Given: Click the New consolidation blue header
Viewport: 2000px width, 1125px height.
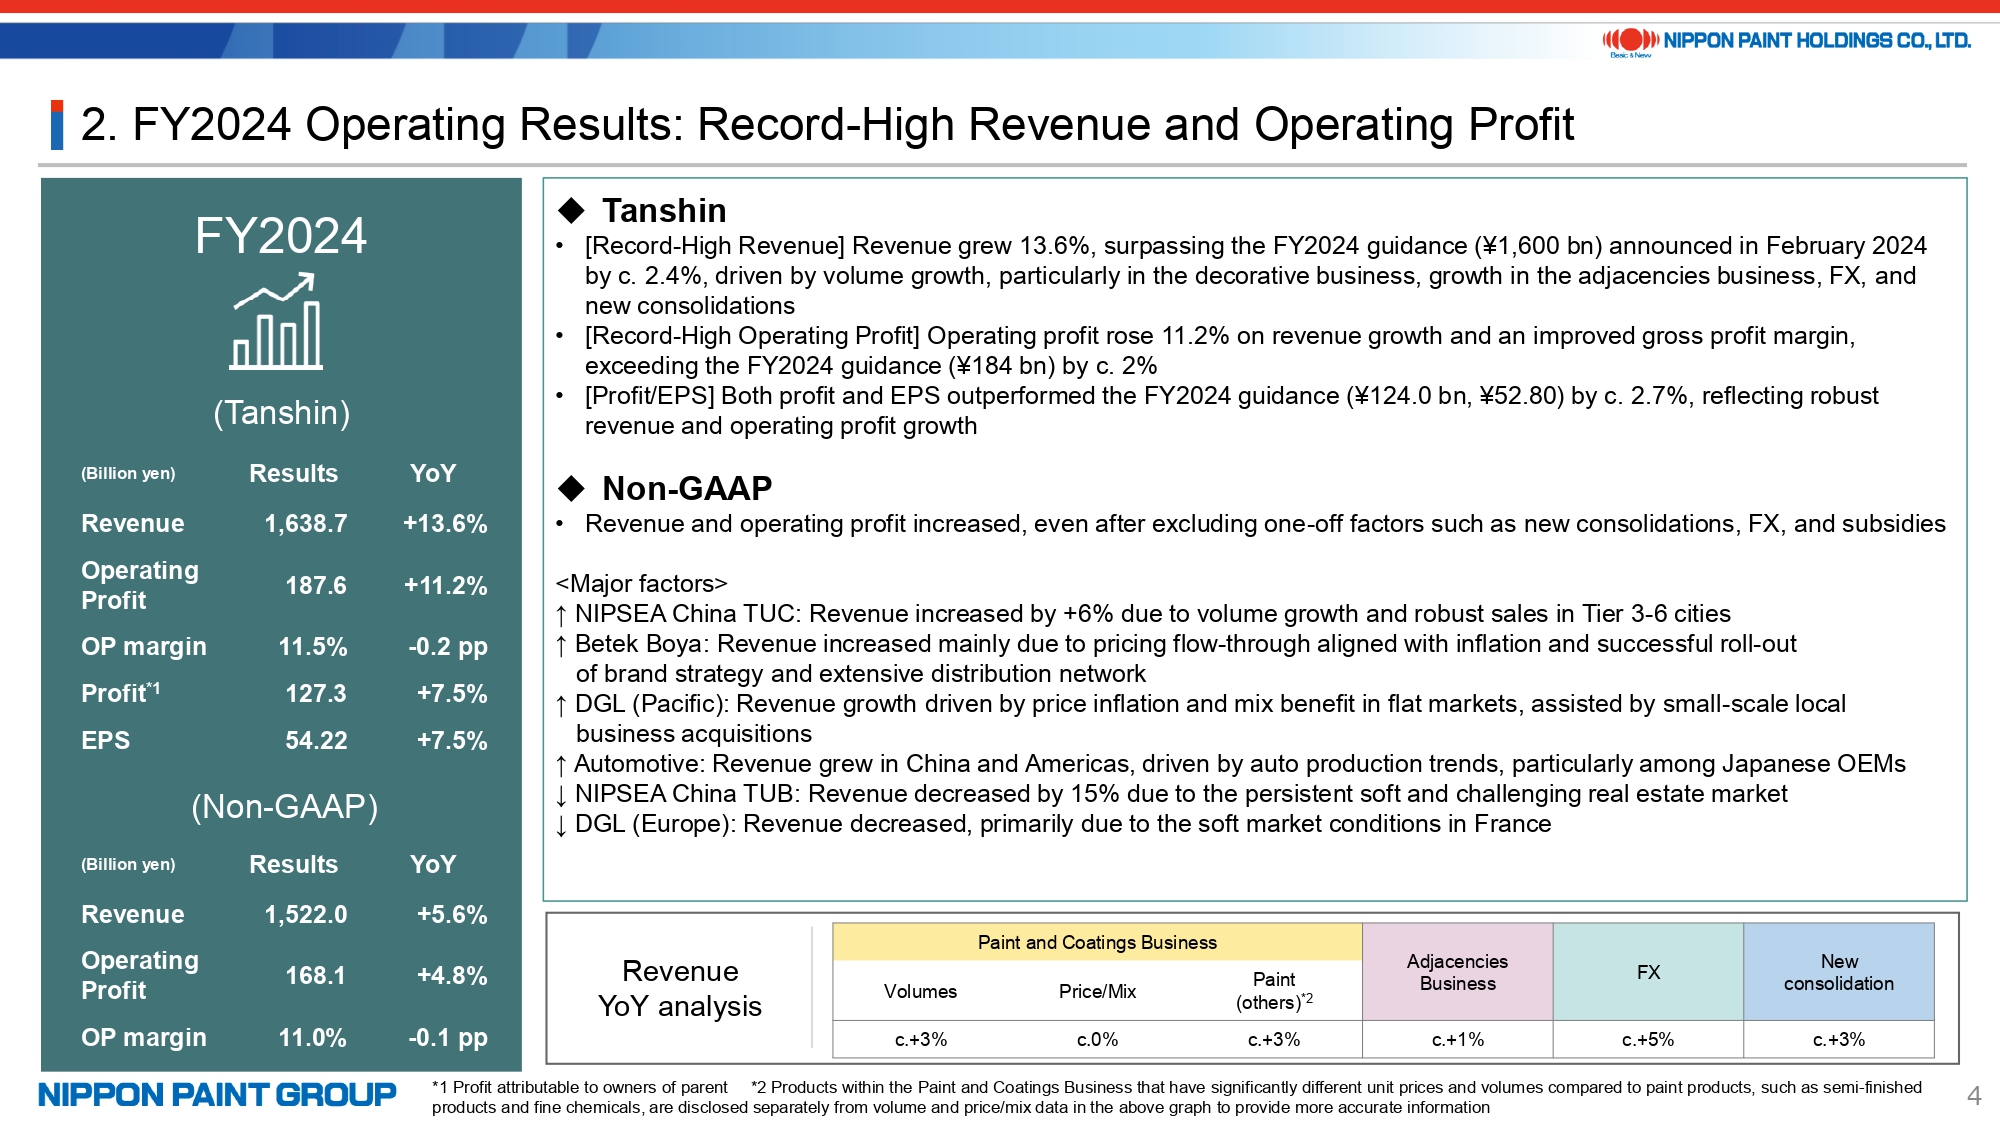Looking at the screenshot, I should [x=1839, y=972].
